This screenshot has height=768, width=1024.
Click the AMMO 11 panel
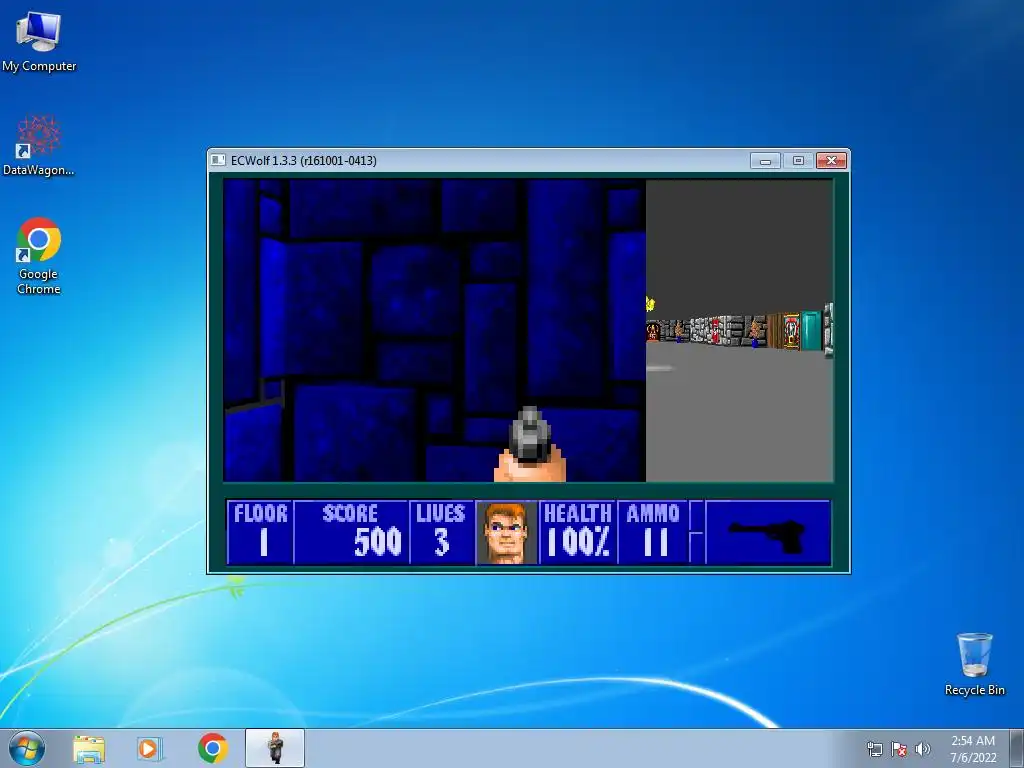pos(653,532)
